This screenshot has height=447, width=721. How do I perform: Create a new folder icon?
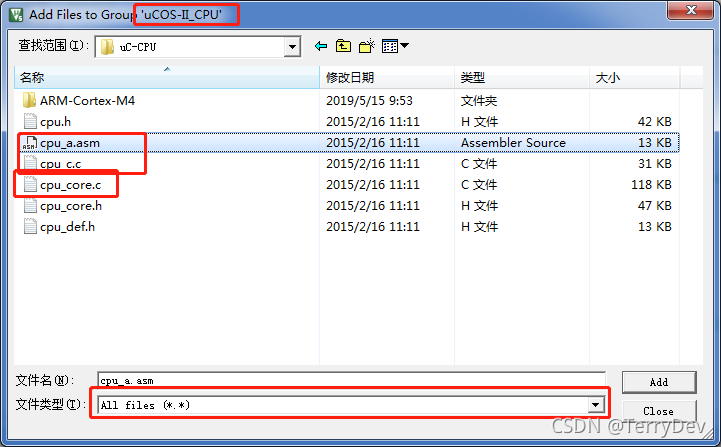tap(366, 46)
